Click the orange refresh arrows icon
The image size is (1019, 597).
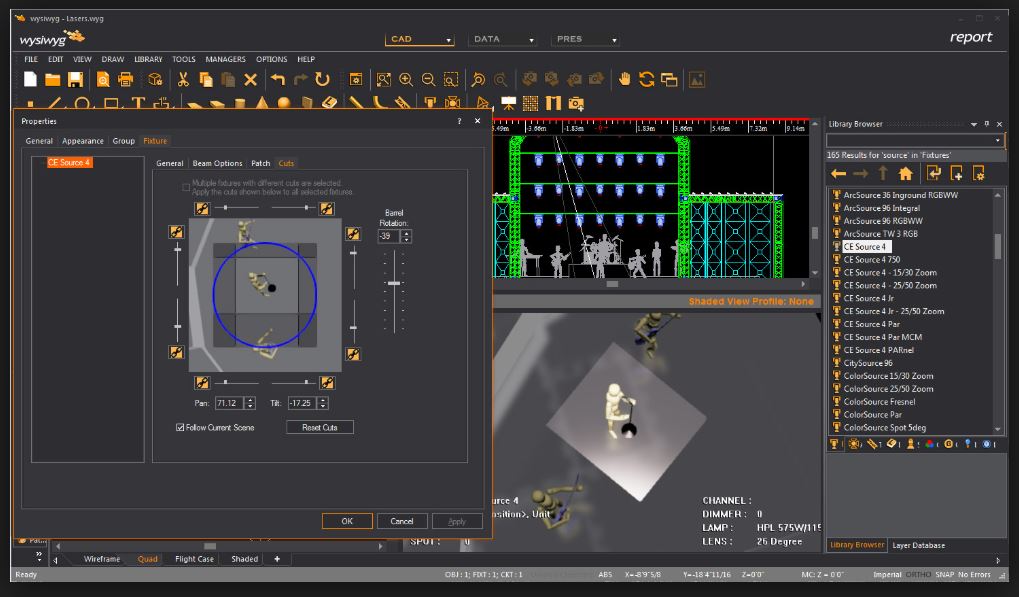(x=647, y=79)
